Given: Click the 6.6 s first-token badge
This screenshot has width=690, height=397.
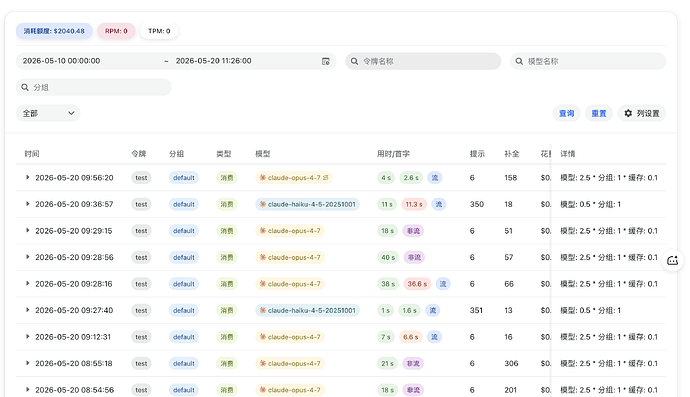Looking at the screenshot, I should click(411, 337).
